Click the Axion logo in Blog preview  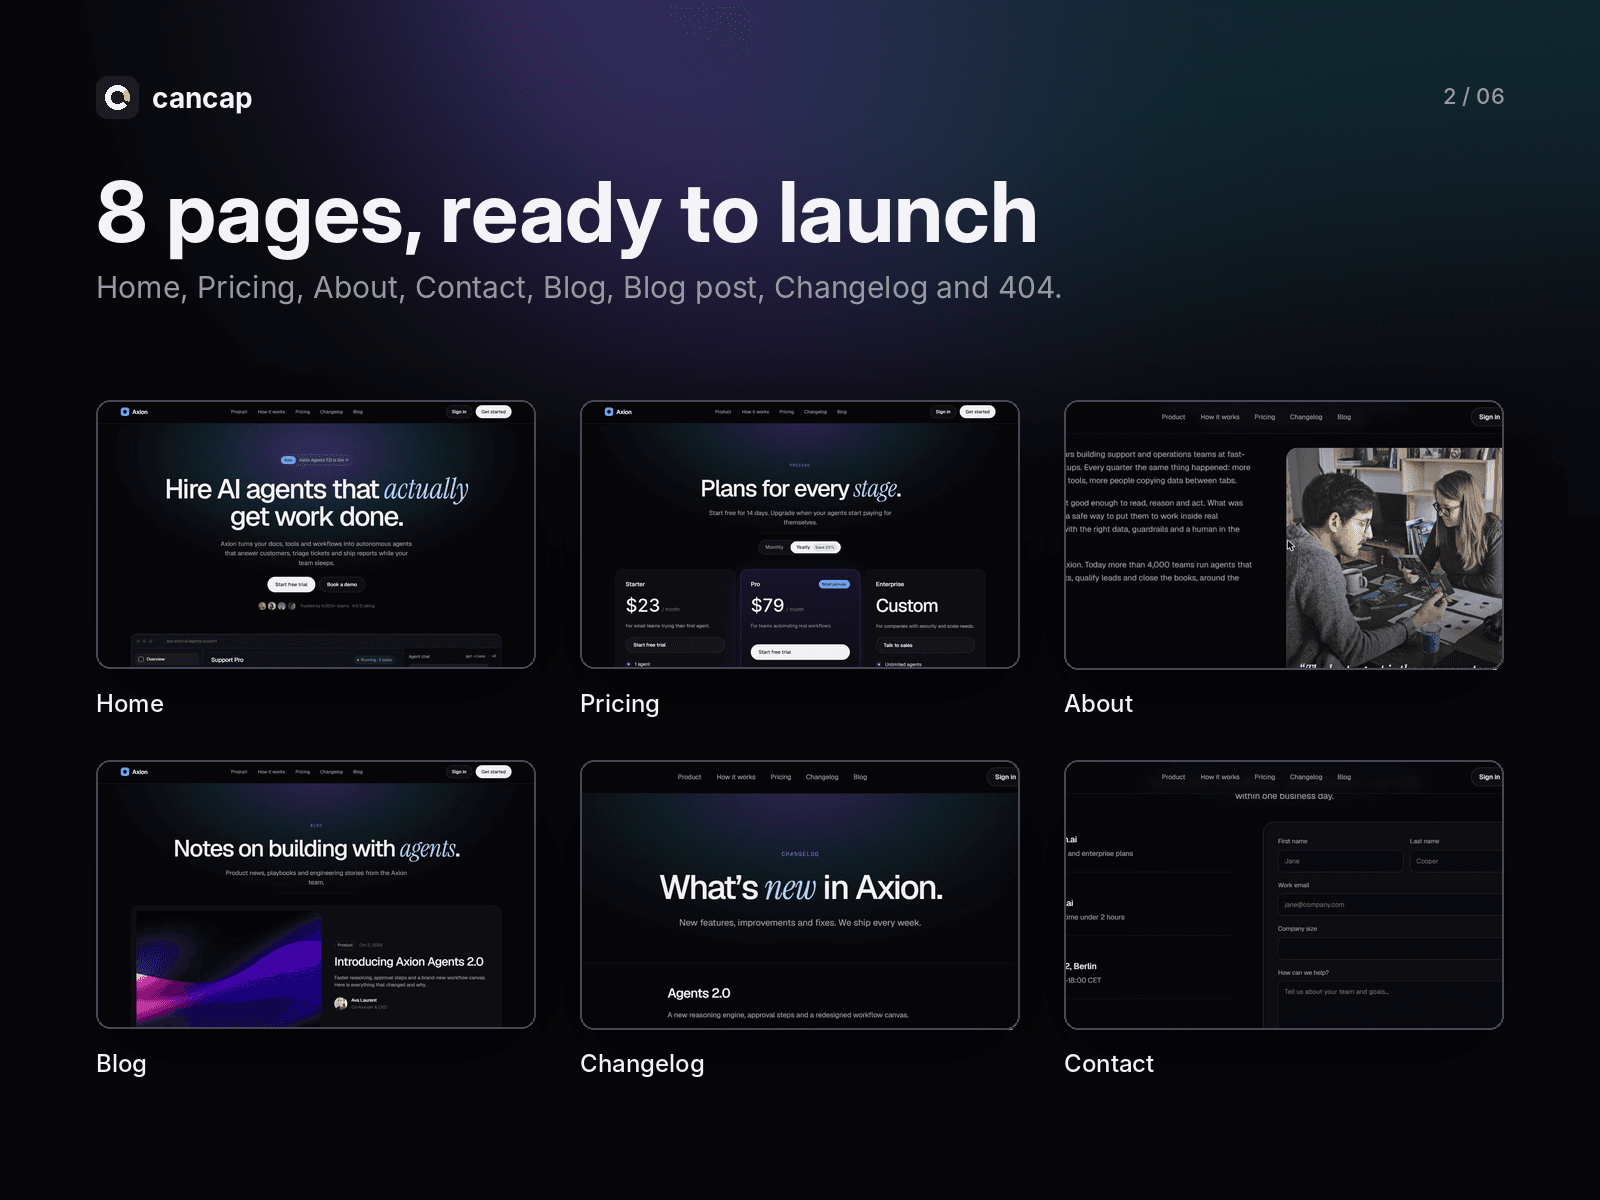pyautogui.click(x=134, y=772)
